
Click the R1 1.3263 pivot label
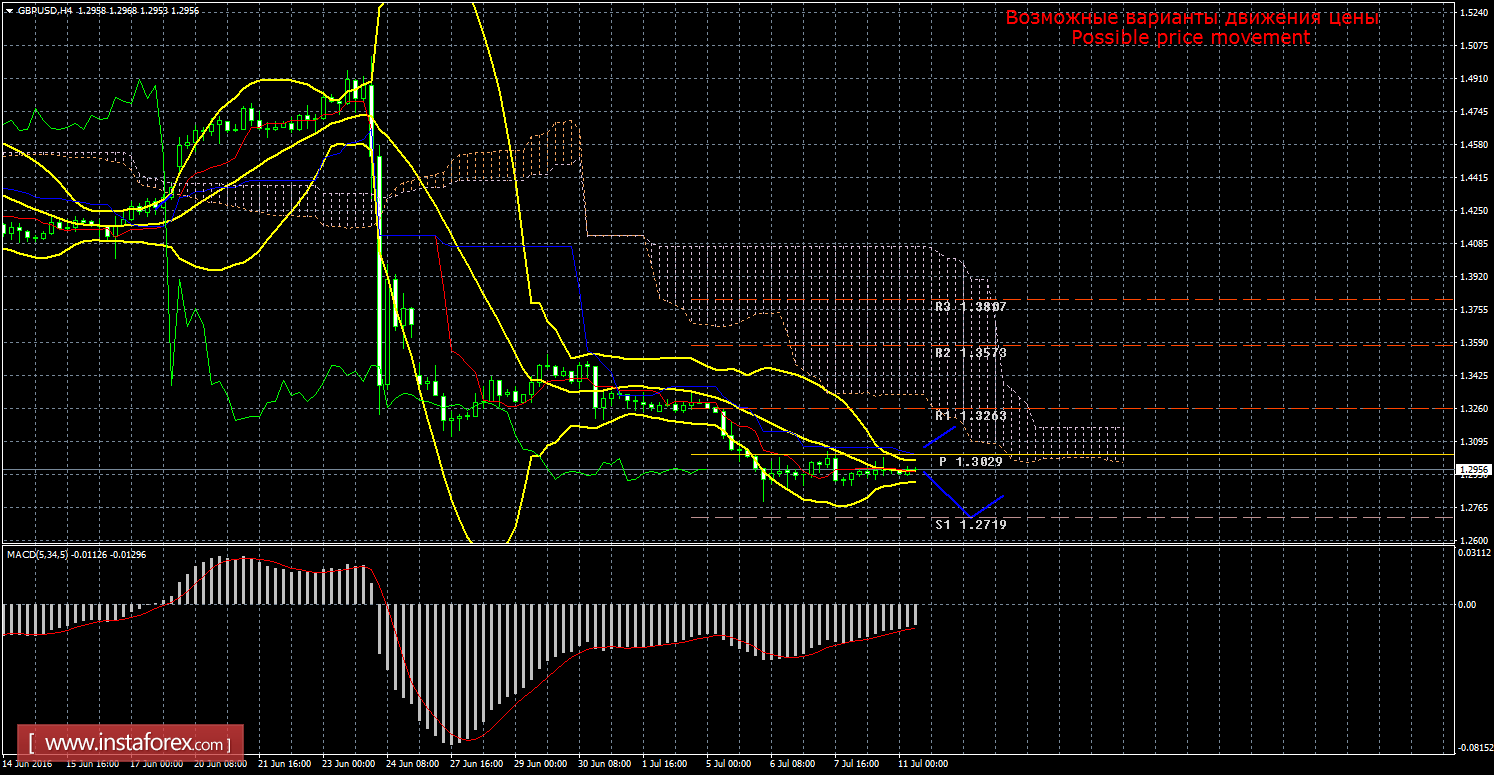coord(970,415)
